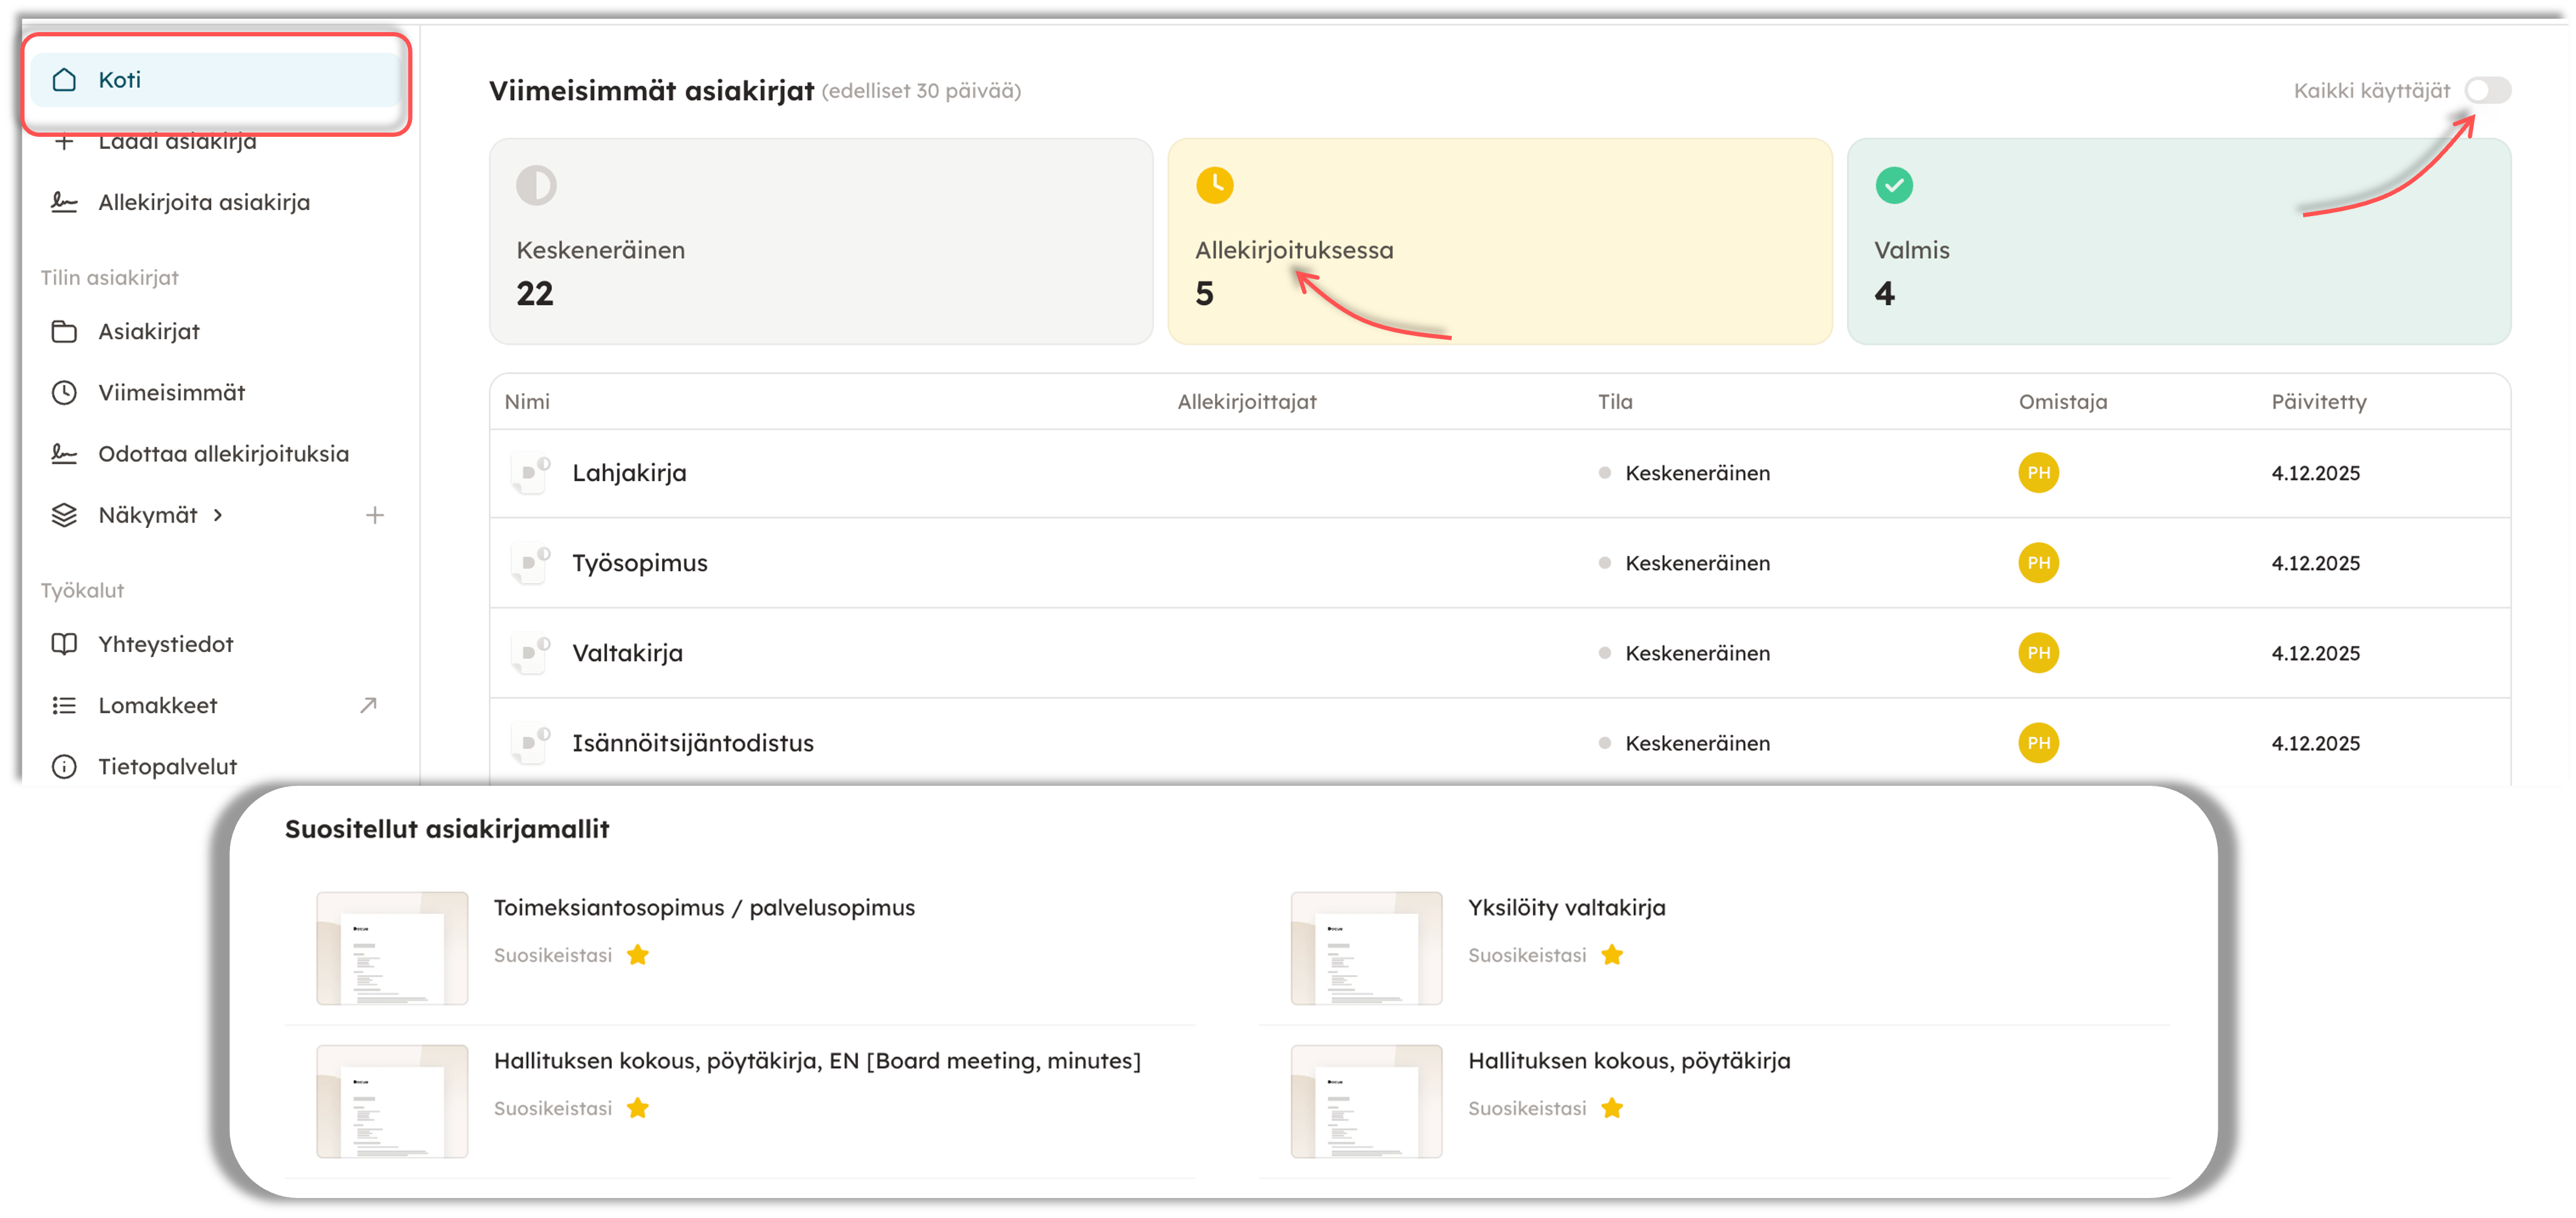Click the Viimeisimmät clock icon
This screenshot has height=1218, width=2576.
pyautogui.click(x=64, y=393)
